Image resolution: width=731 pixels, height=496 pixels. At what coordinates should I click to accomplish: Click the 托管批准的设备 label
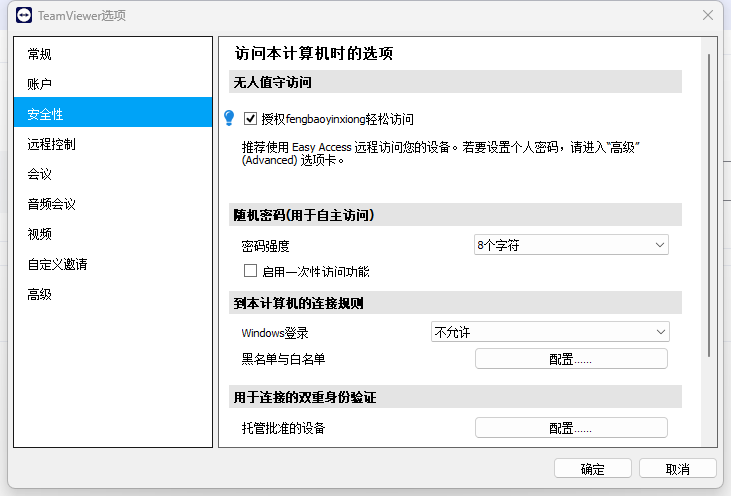pos(283,428)
